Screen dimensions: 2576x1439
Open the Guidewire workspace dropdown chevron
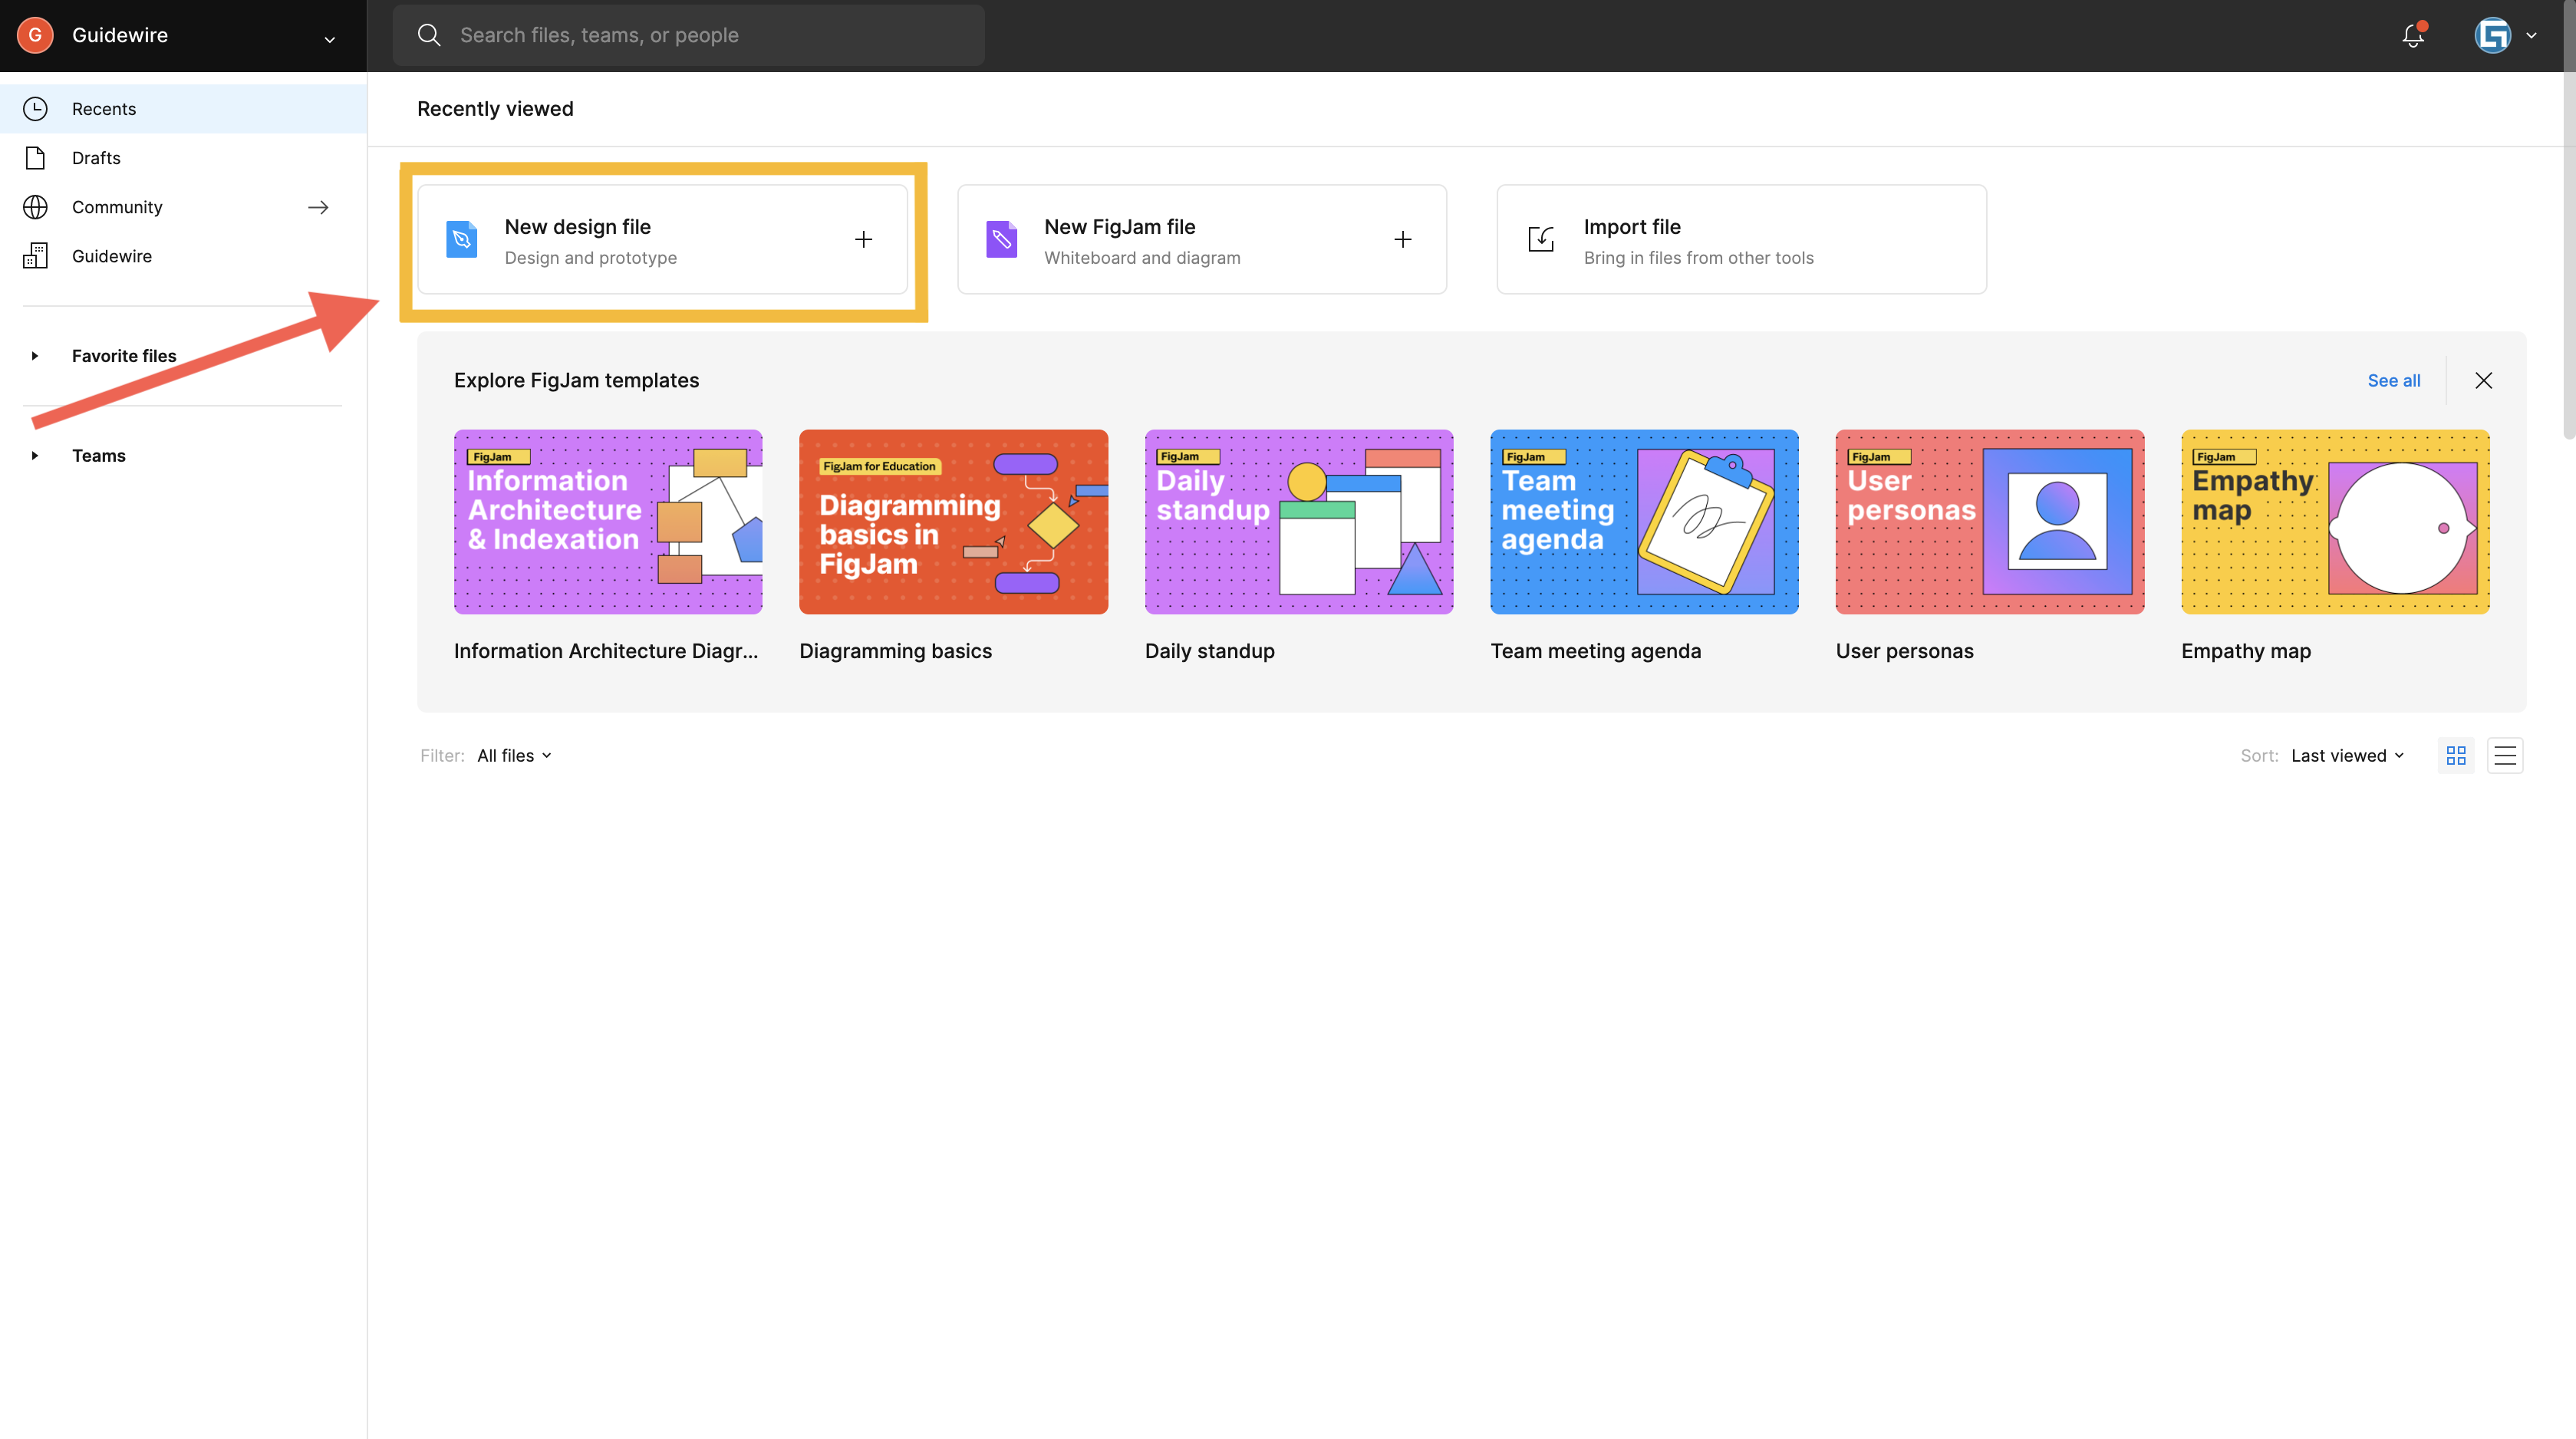(x=329, y=39)
